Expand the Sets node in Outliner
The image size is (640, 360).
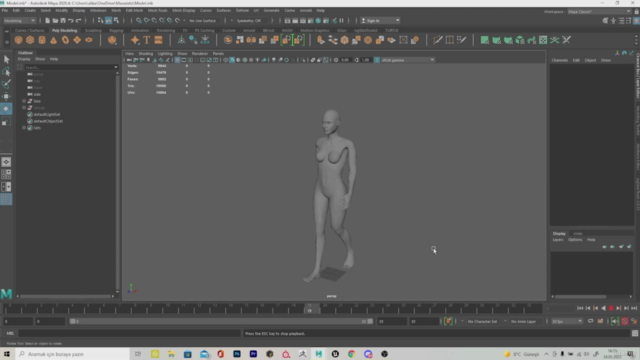click(x=24, y=128)
